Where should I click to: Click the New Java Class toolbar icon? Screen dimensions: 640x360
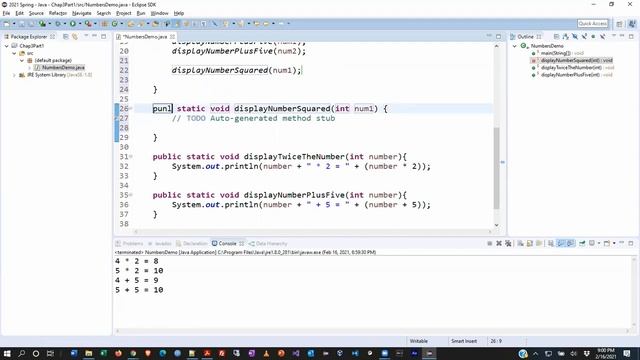coord(115,24)
